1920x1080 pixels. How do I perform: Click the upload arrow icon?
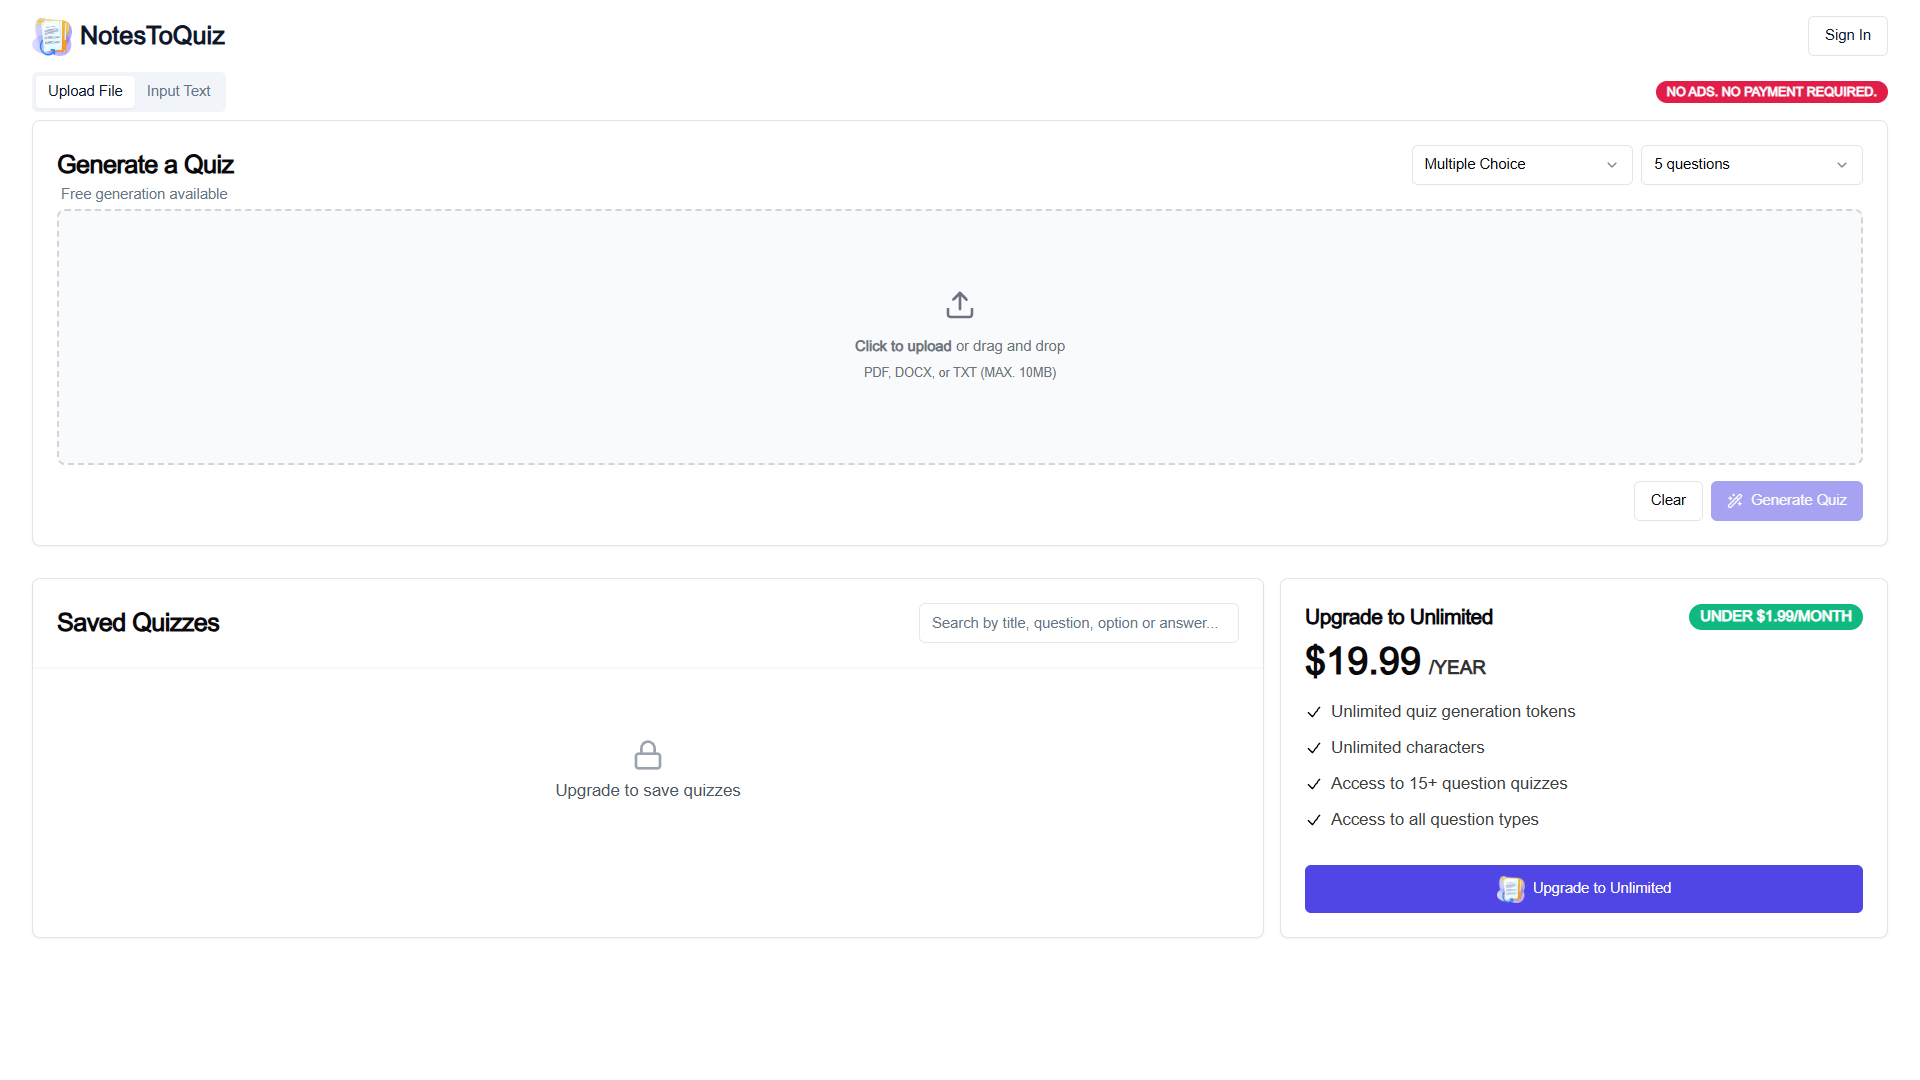click(x=960, y=305)
